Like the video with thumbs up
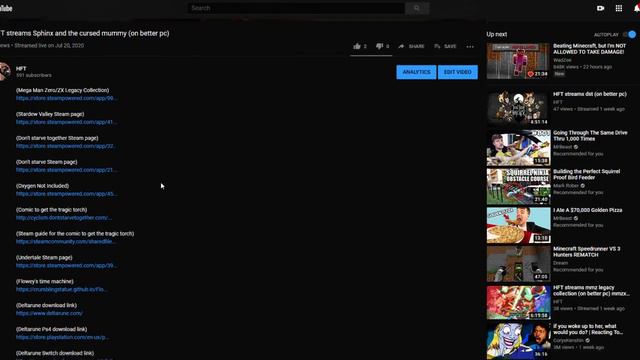640x360 pixels. coord(357,46)
